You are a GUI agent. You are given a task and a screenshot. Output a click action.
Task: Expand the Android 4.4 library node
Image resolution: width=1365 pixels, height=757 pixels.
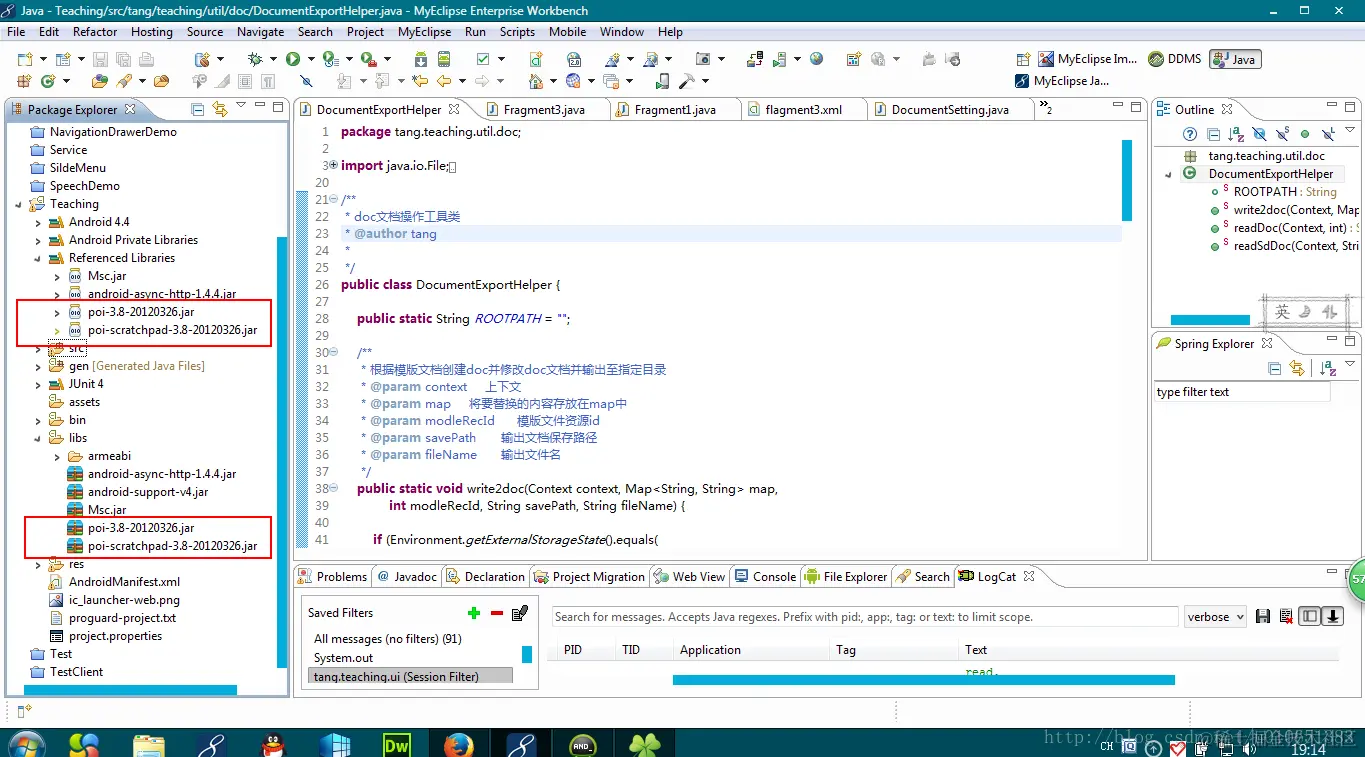39,222
